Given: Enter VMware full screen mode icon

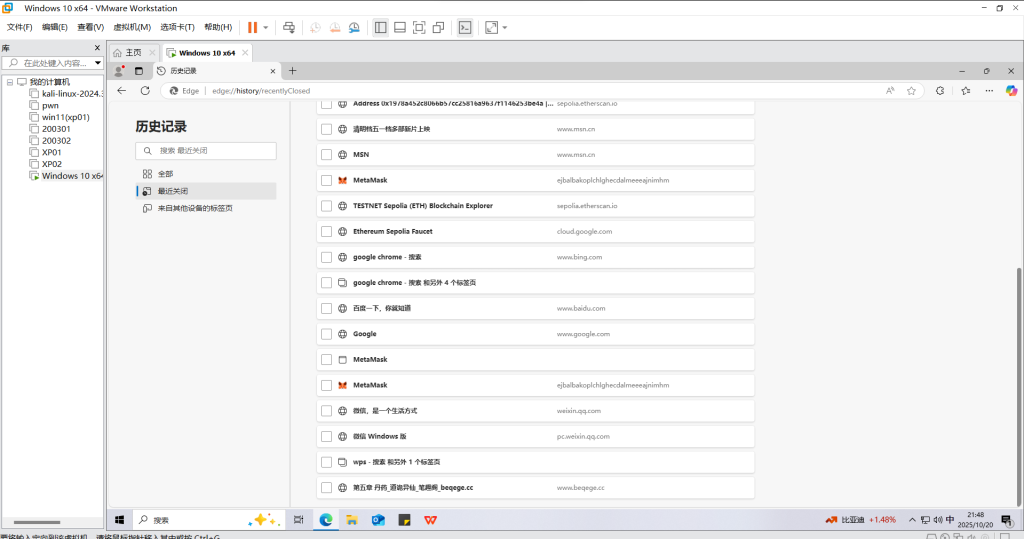Looking at the screenshot, I should [x=419, y=27].
